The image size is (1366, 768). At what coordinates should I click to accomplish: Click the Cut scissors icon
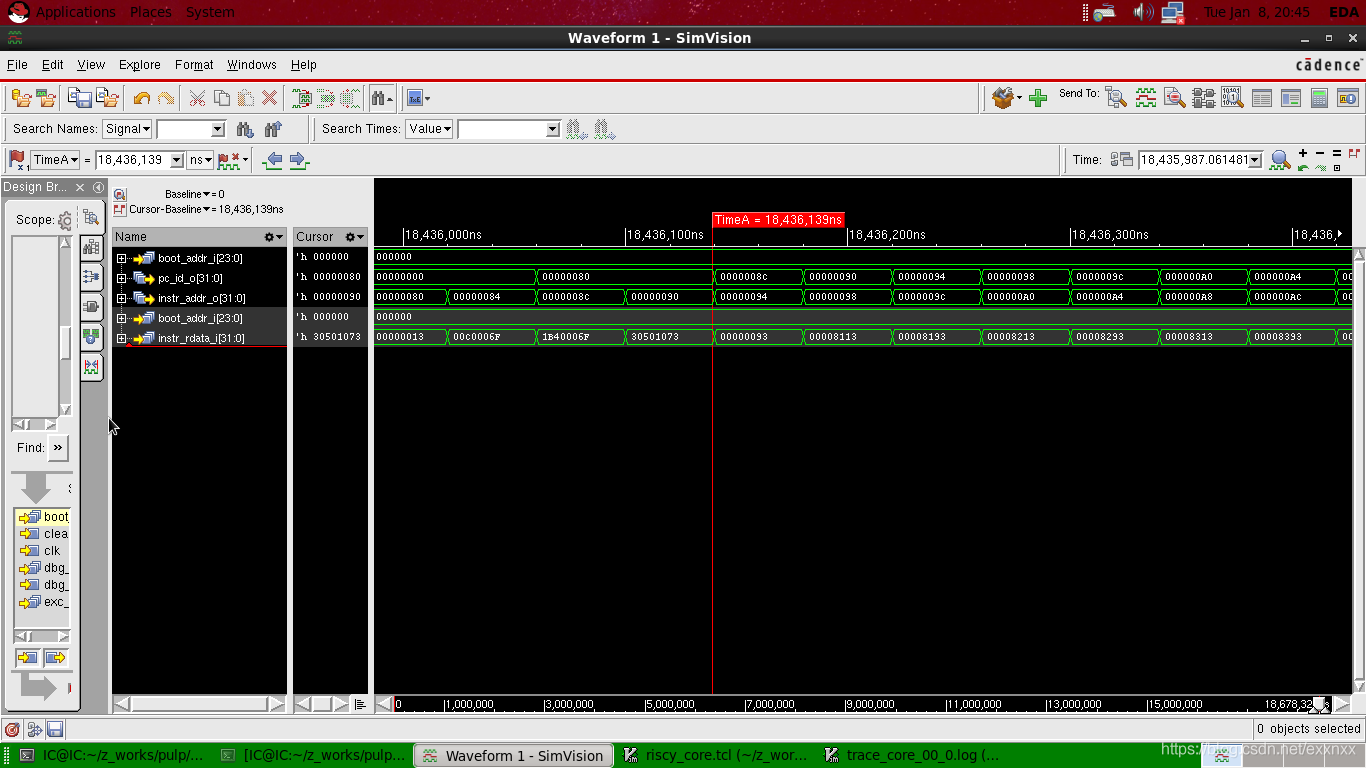tap(197, 98)
